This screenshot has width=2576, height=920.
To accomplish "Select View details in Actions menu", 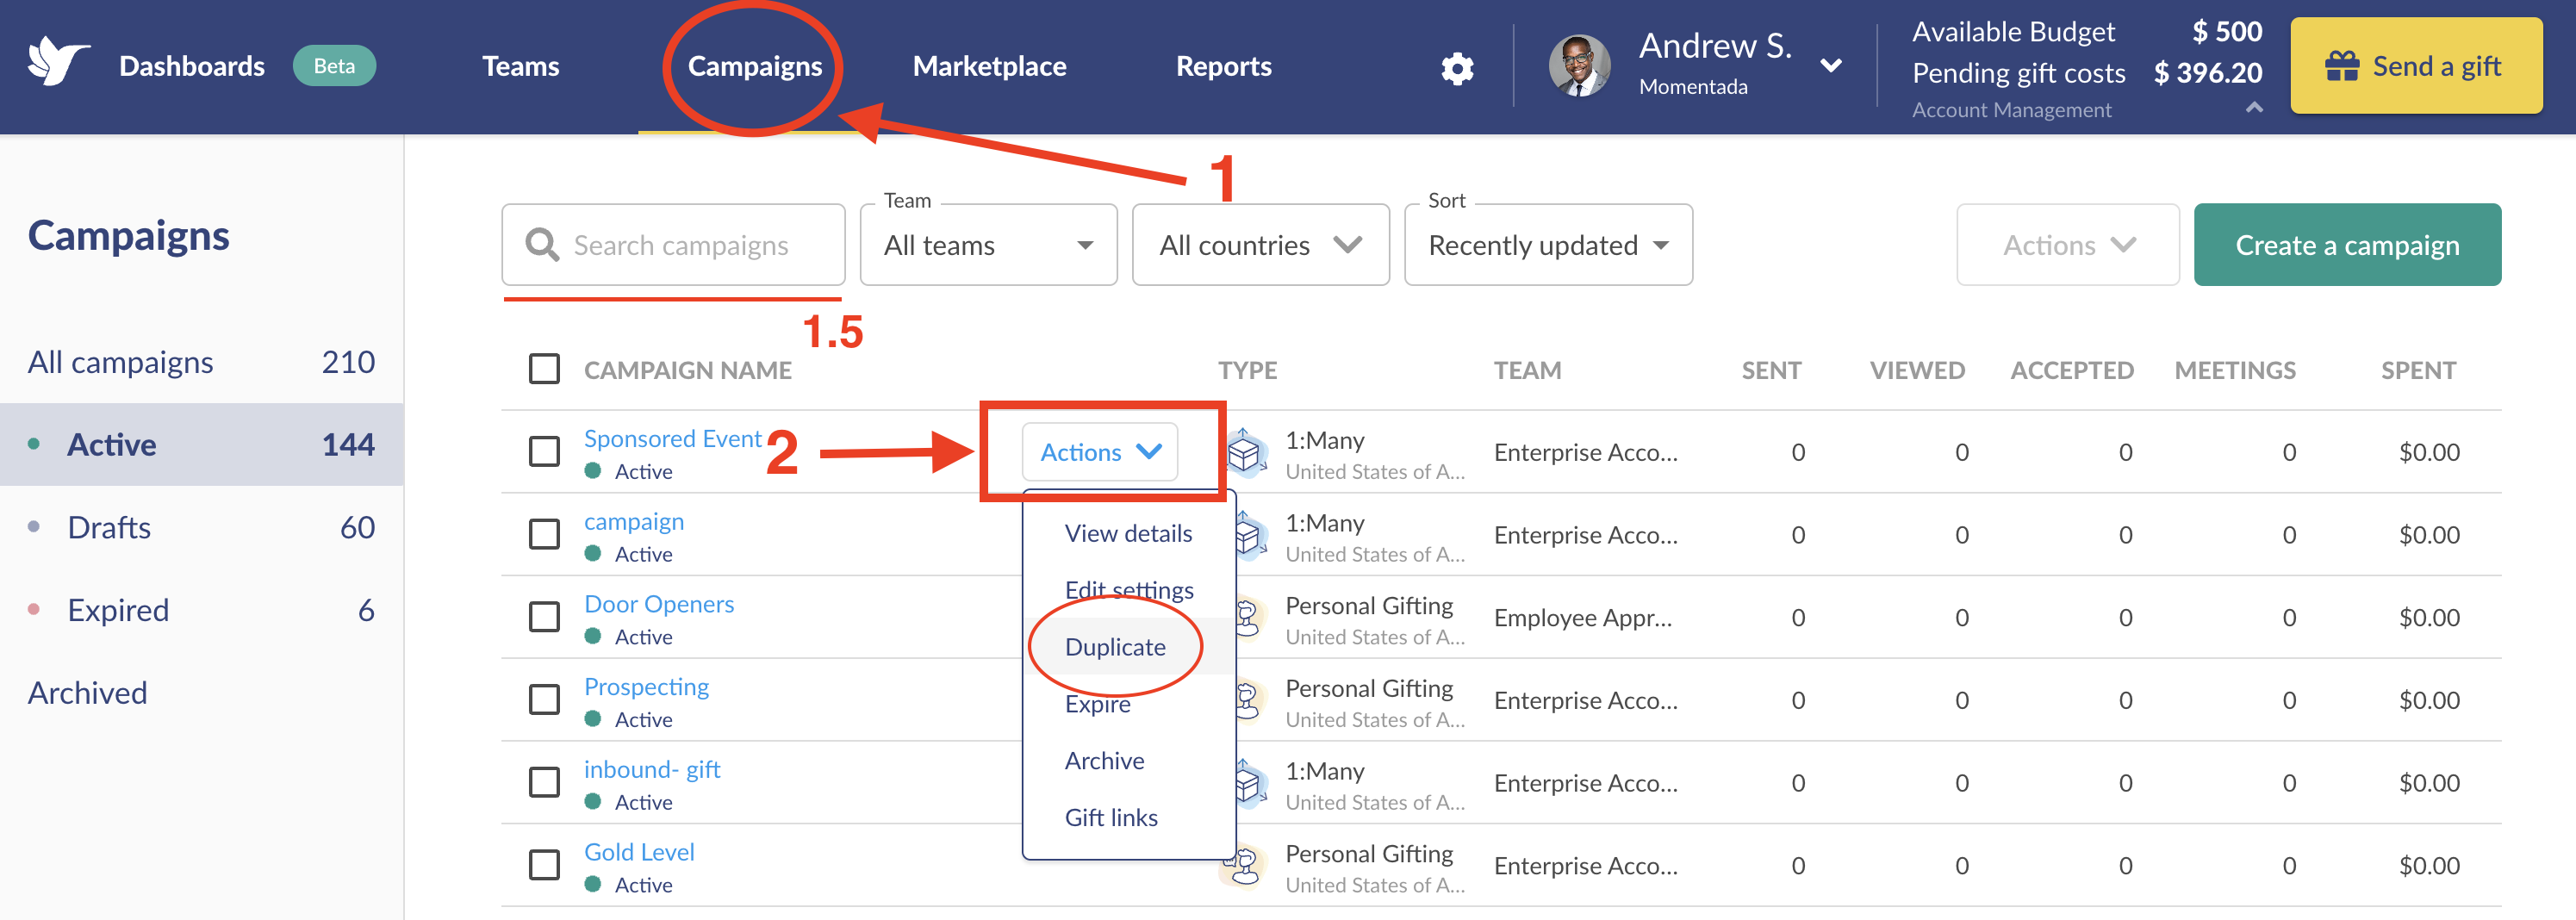I will 1128,533.
